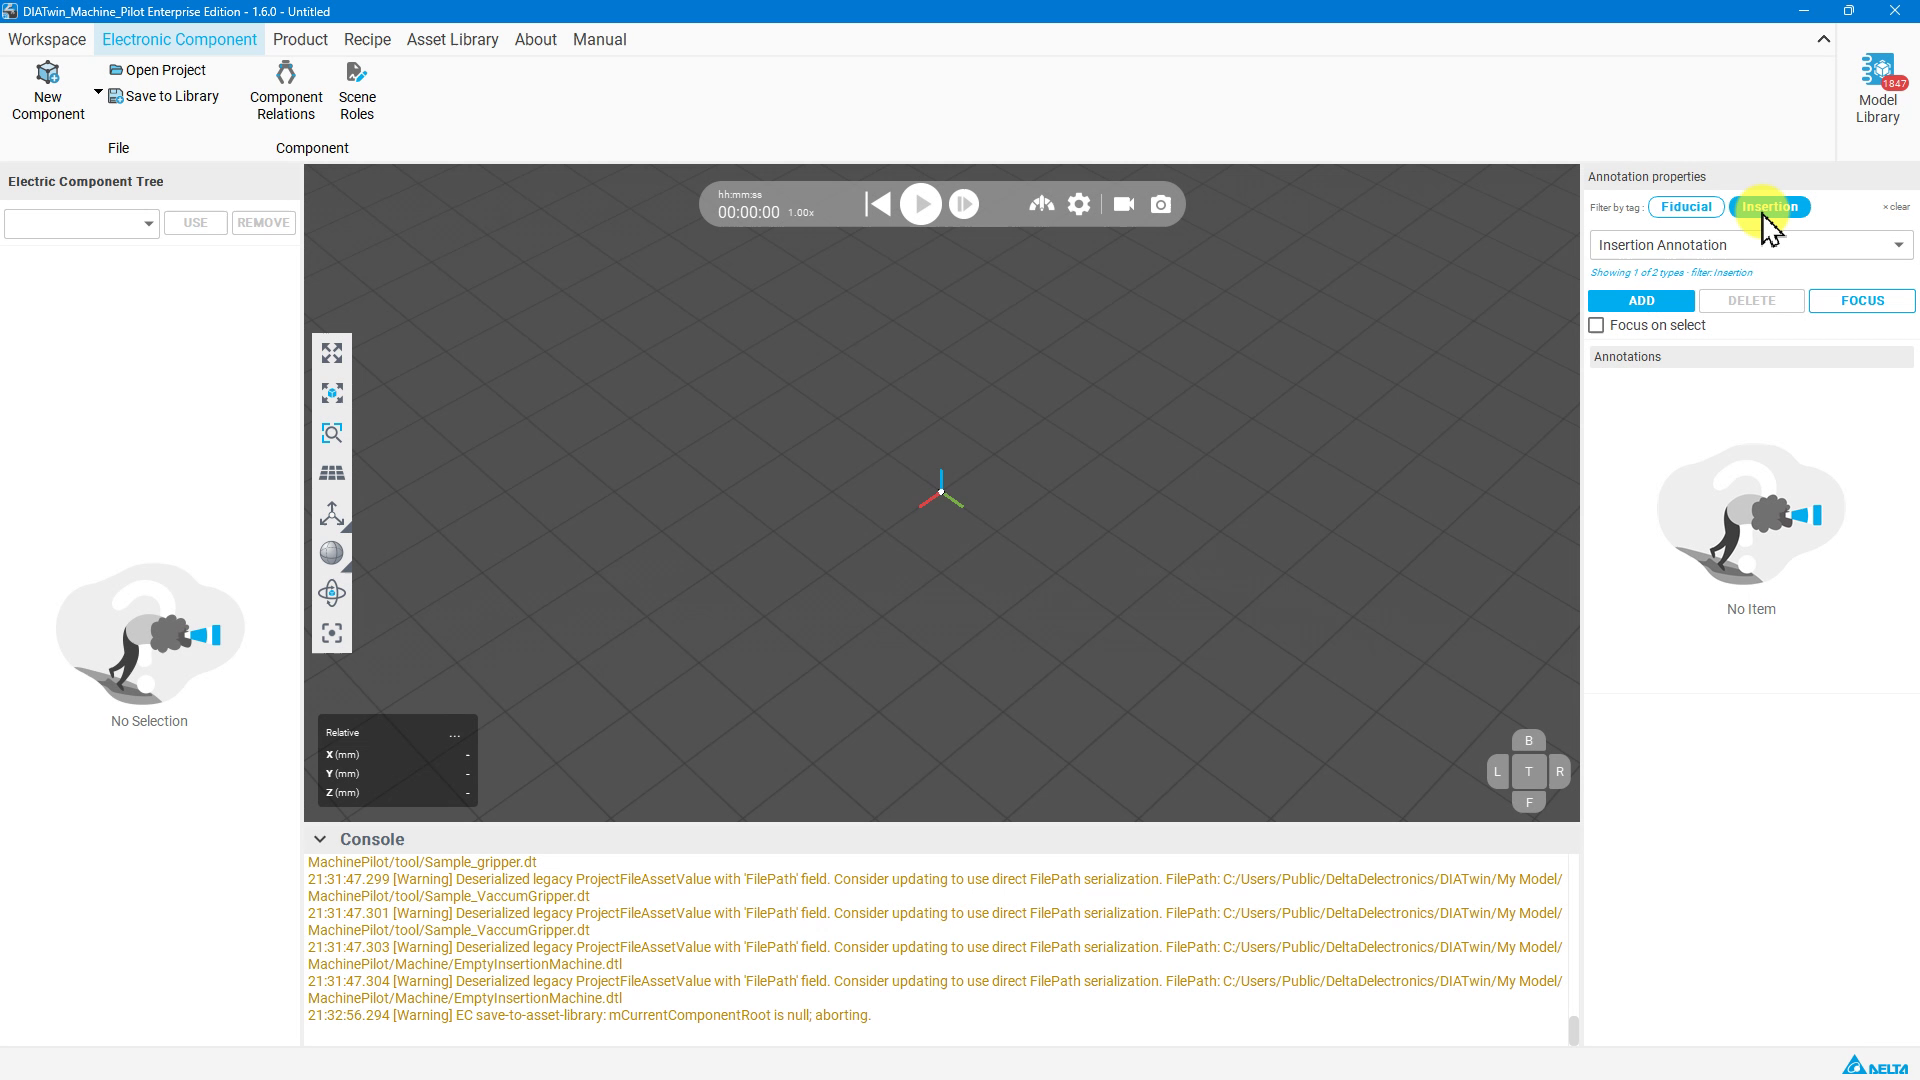
Task: Take a viewport screenshot with camera icon
Action: [x=1160, y=205]
